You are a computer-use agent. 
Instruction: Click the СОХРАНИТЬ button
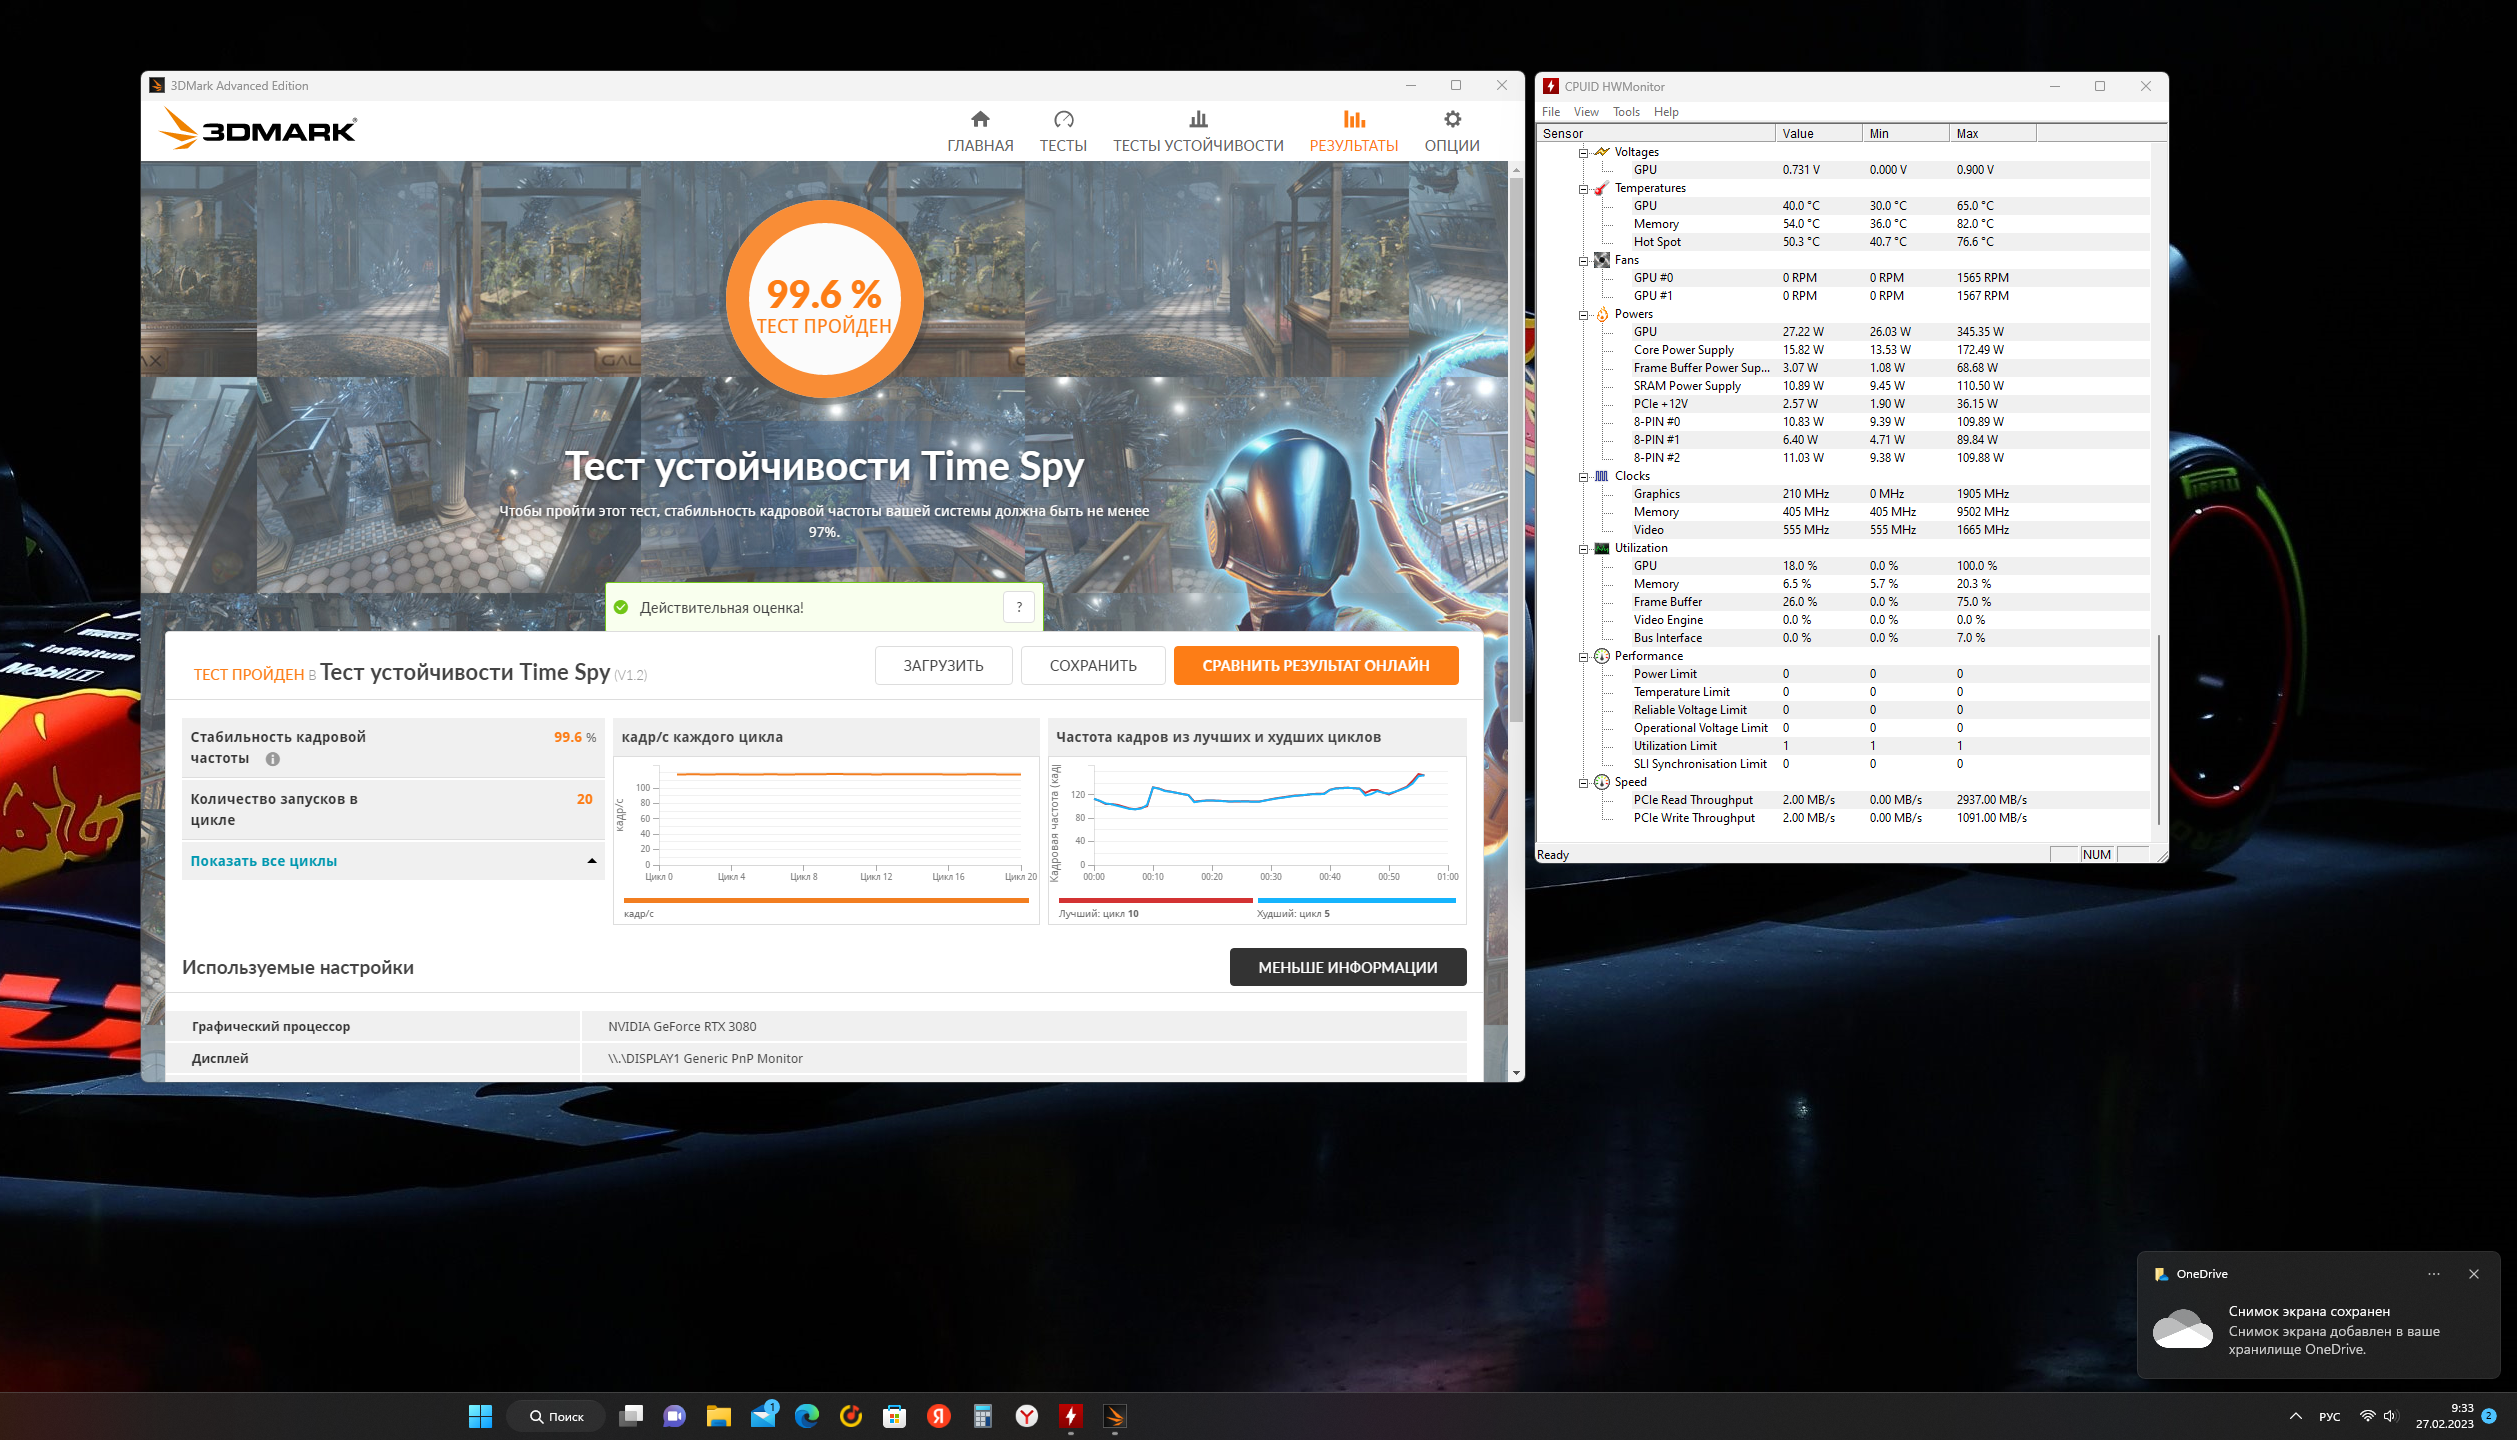coord(1092,666)
